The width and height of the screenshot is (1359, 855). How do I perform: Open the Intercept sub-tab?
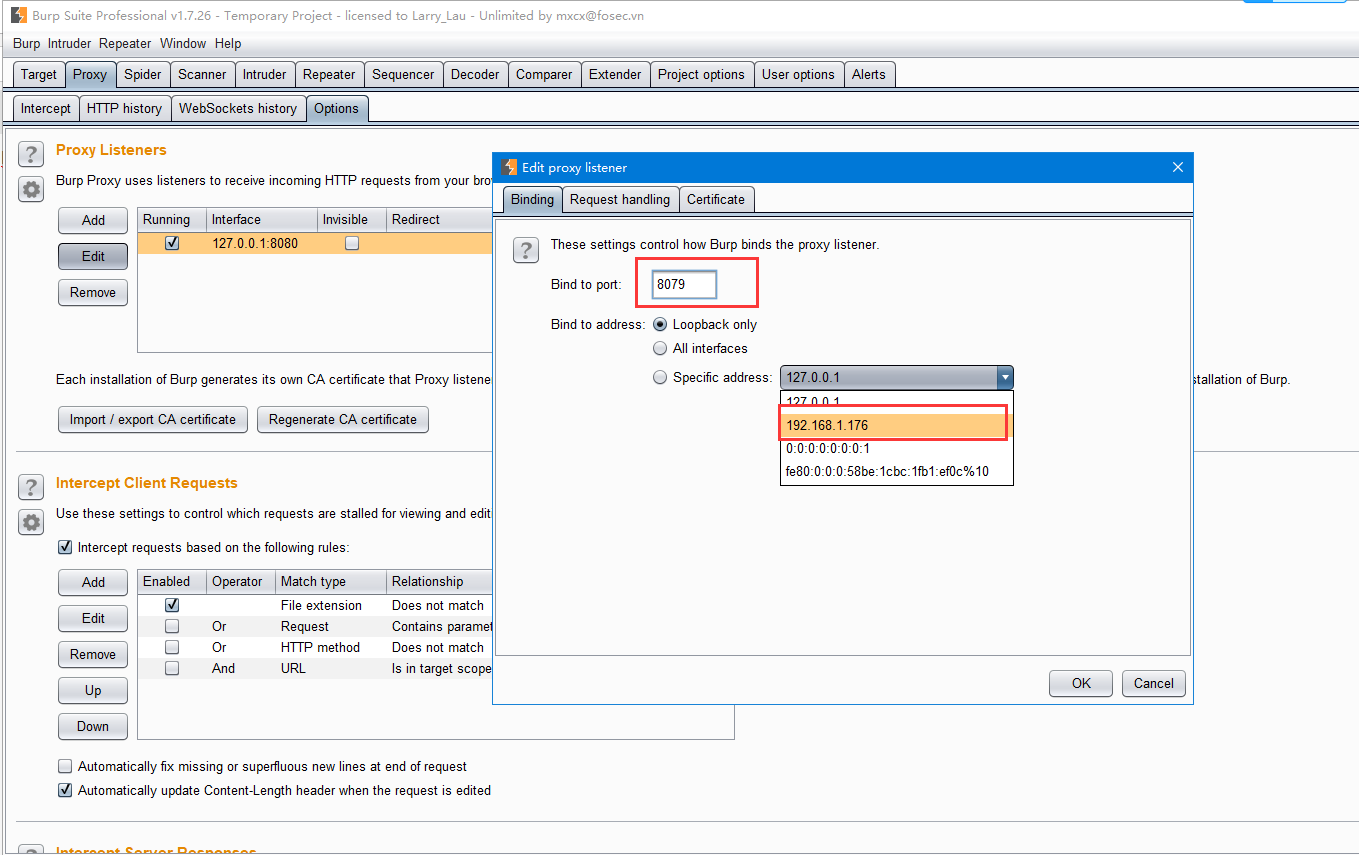pos(46,108)
